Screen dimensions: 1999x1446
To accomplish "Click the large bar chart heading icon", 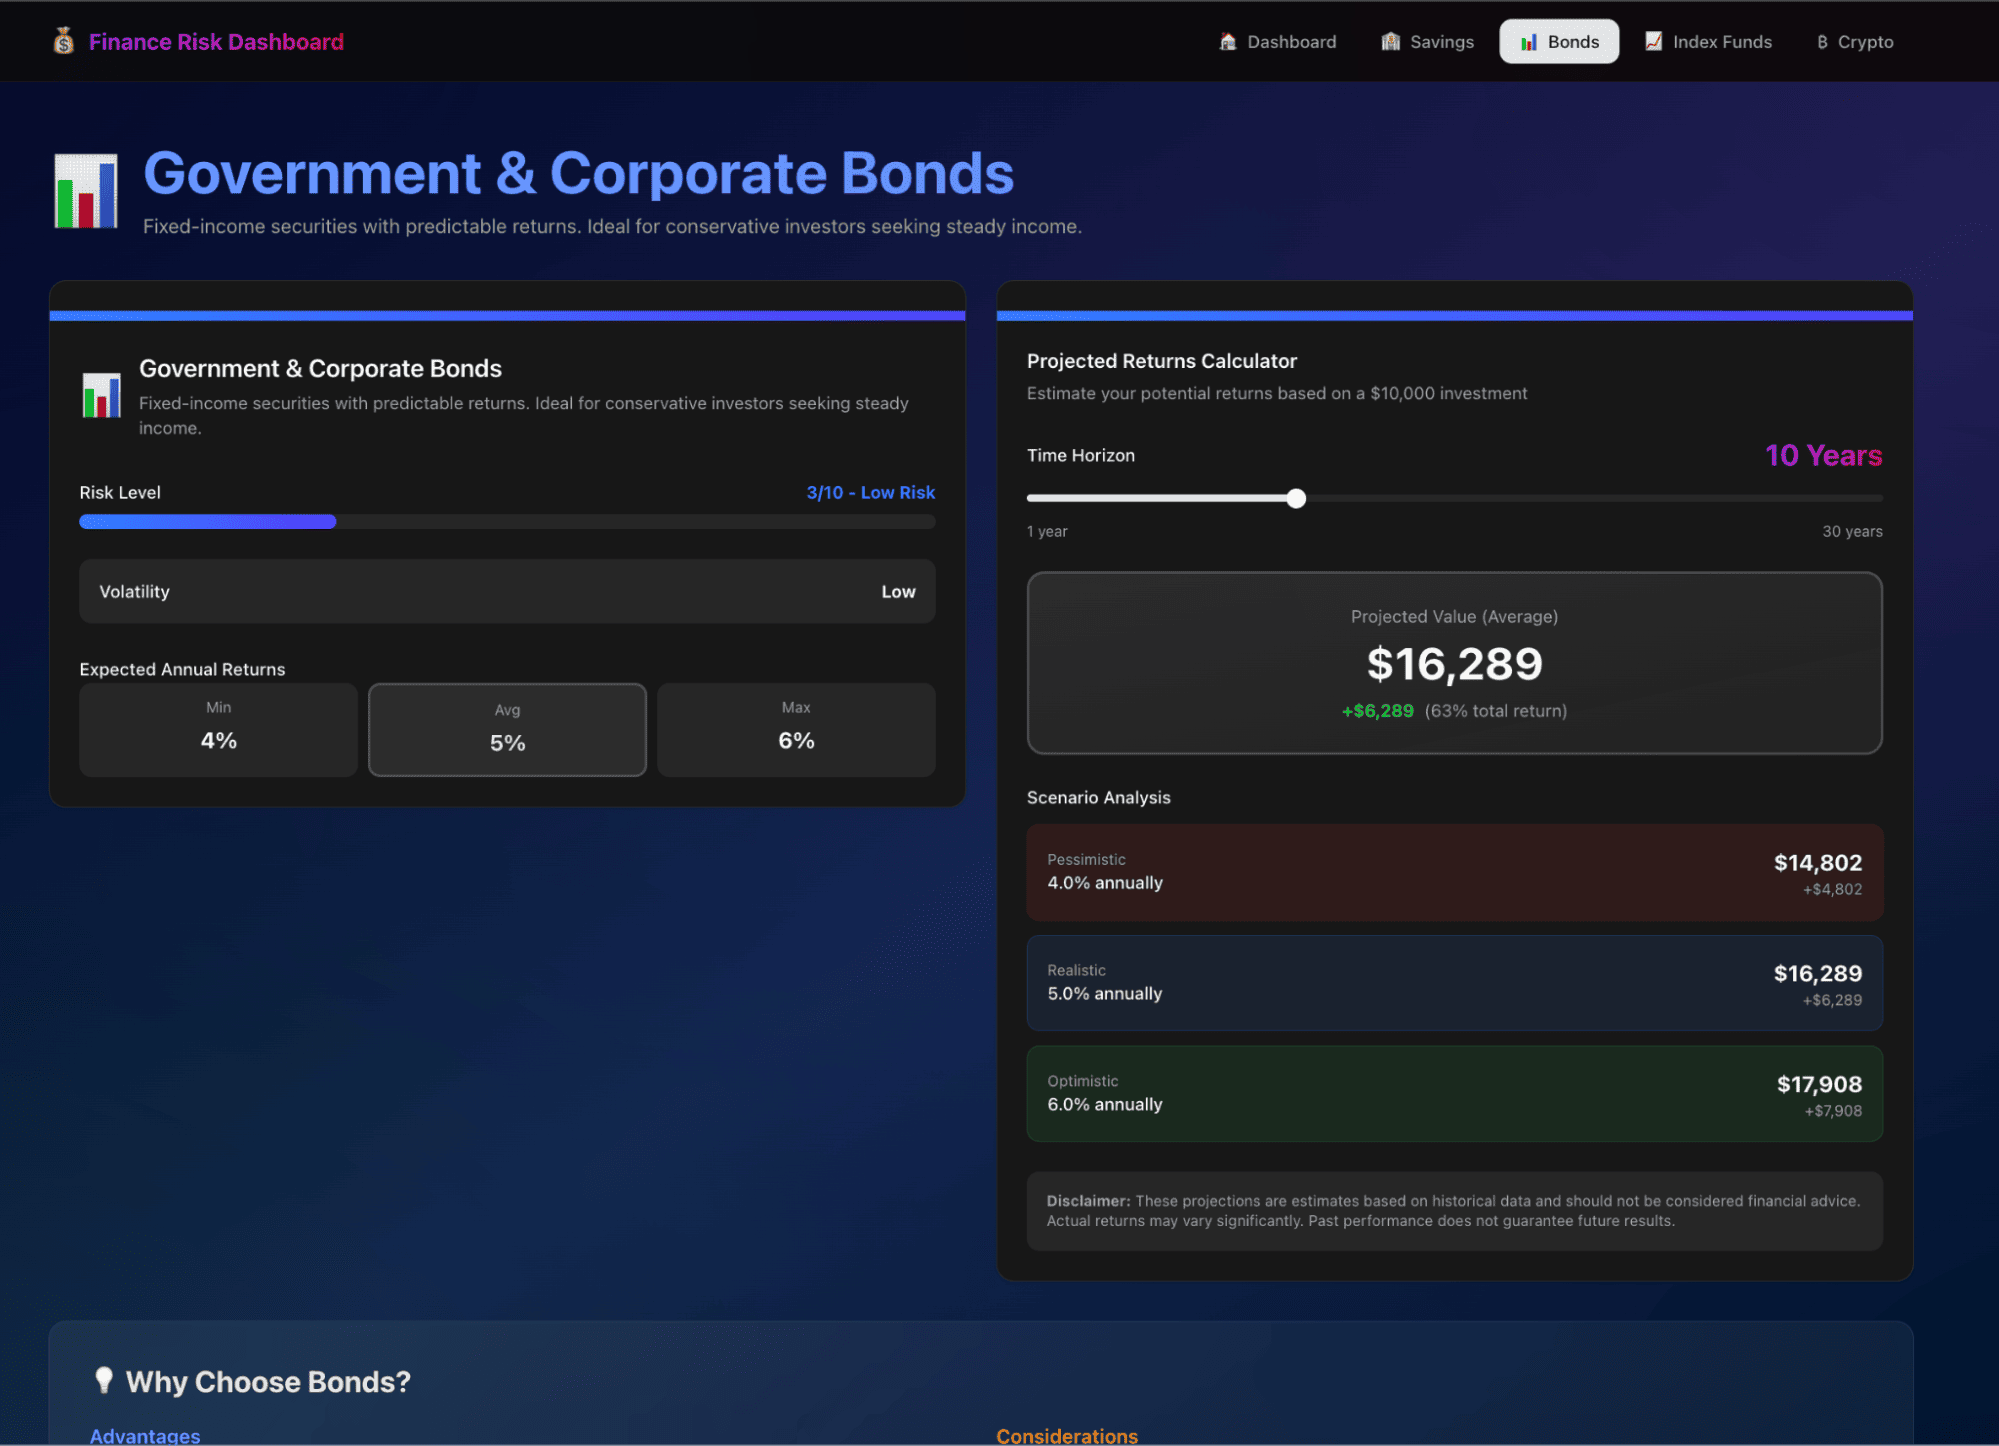I will pyautogui.click(x=86, y=190).
